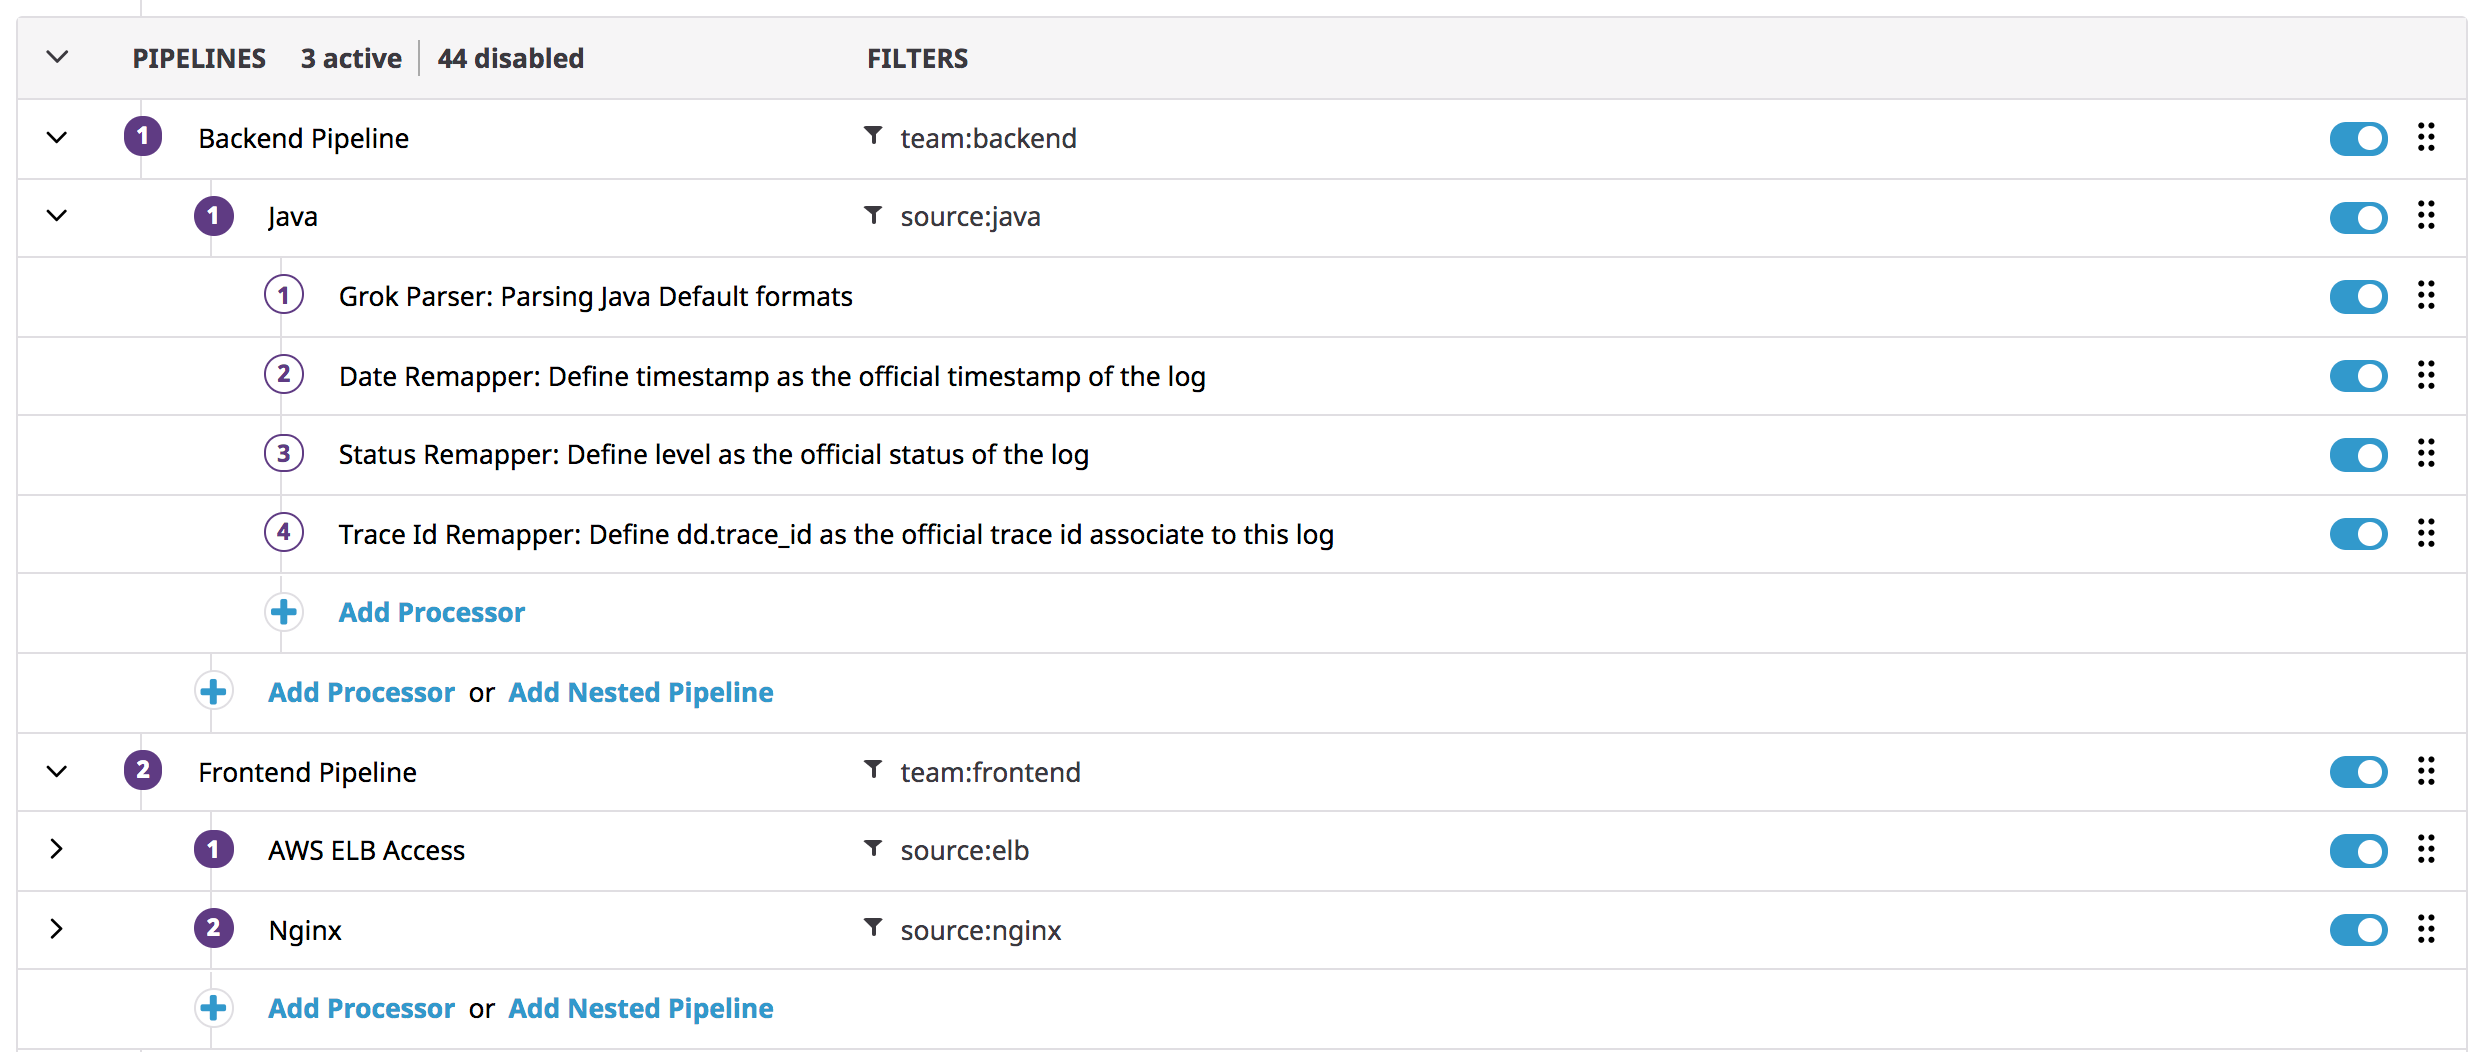Disable the Backend Pipeline toggle
2482x1052 pixels.
[2358, 138]
